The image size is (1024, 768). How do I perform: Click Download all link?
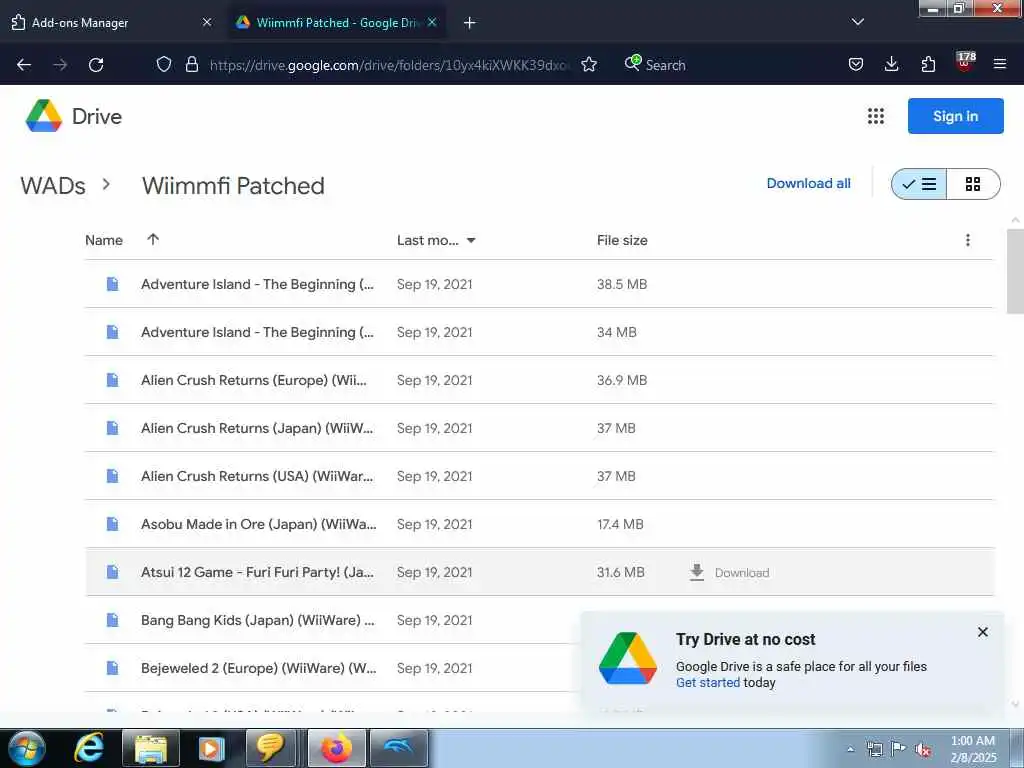808,184
